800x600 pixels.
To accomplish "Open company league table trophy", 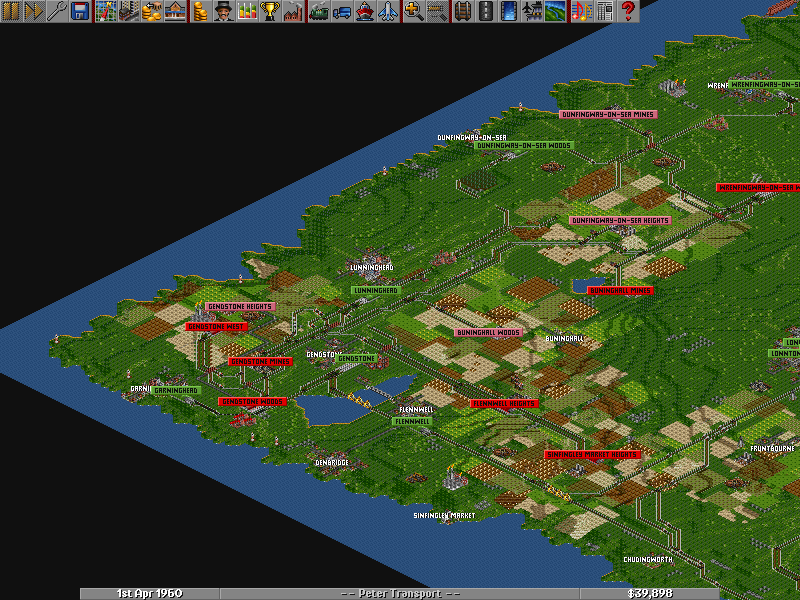I will click(x=269, y=11).
